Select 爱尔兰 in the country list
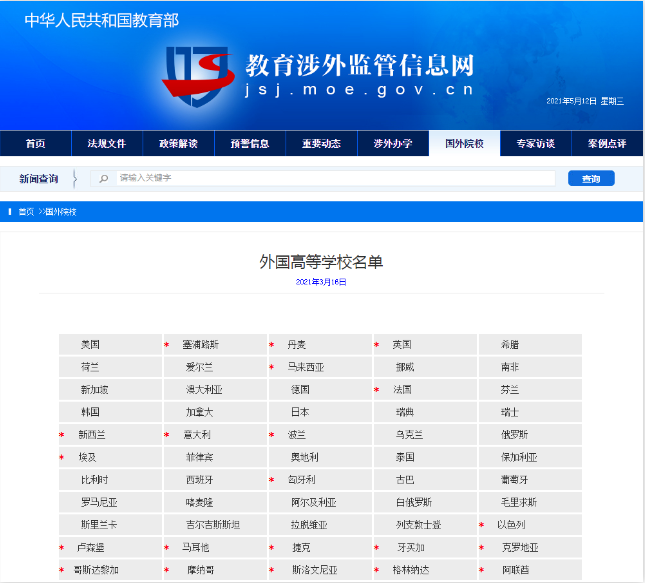The height and width of the screenshot is (583, 645). pyautogui.click(x=200, y=367)
